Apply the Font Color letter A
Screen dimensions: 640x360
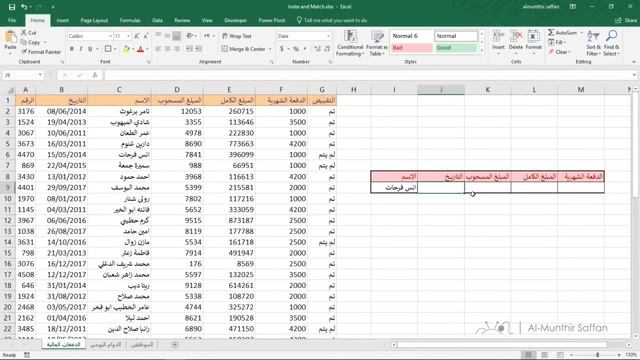(140, 49)
